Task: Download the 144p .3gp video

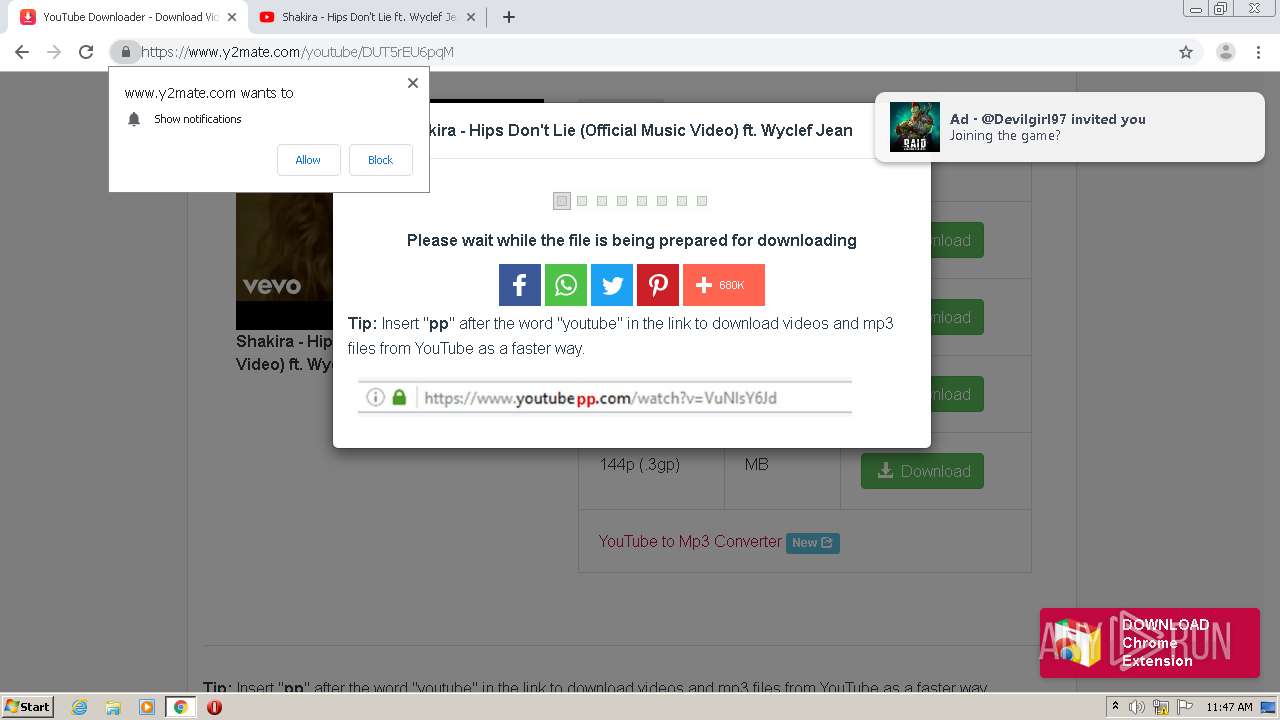Action: 922,471
